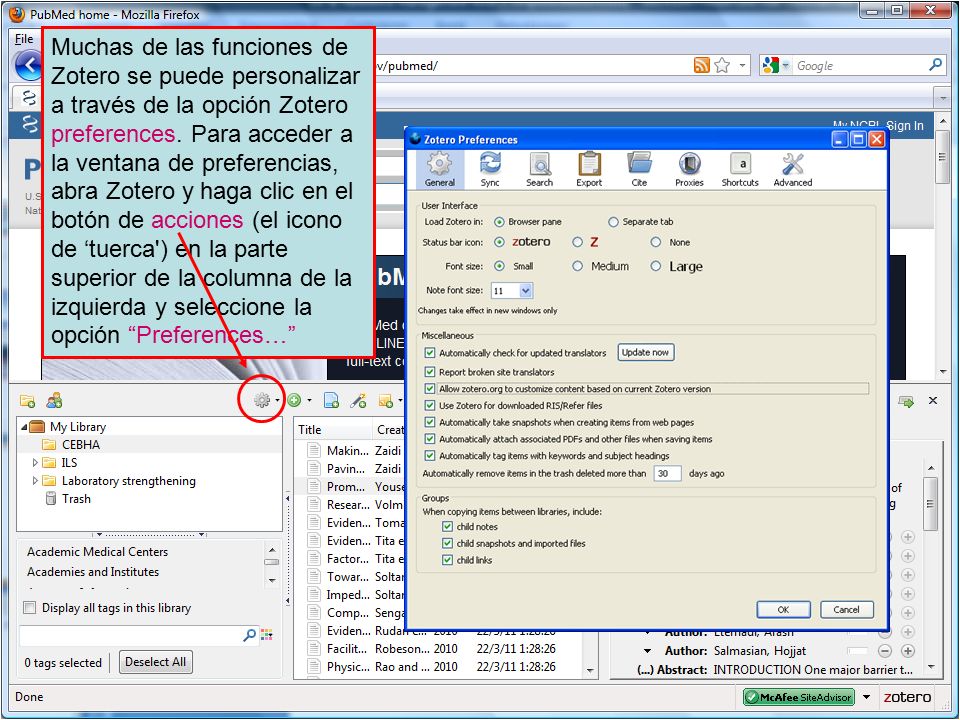The image size is (960, 720).
Task: Click the New Note icon in Zotero toolbar
Action: pyautogui.click(x=386, y=401)
